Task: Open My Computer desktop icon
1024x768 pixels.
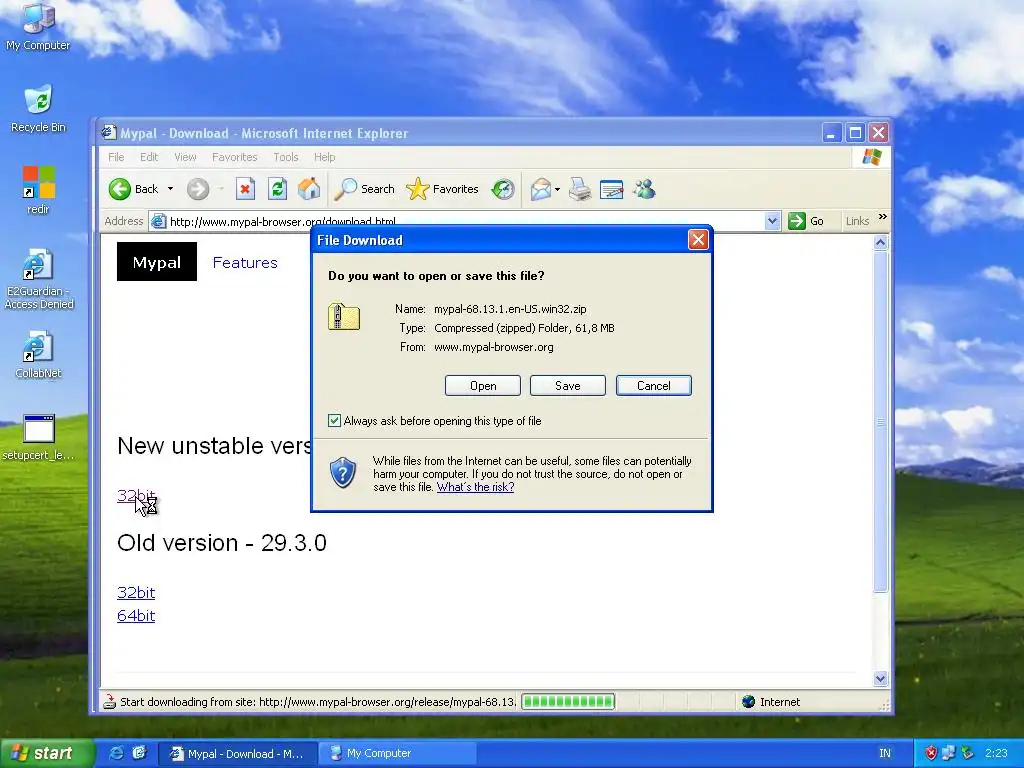Action: tap(38, 26)
